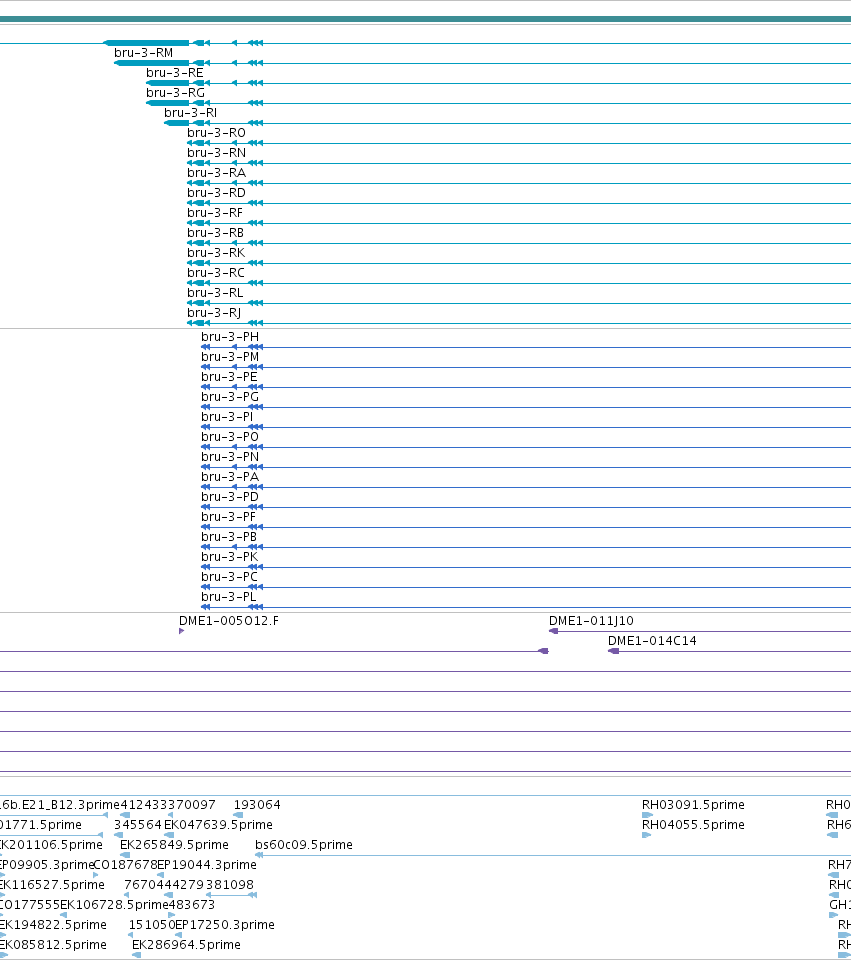Select the arrow glyph below RH04055.5prime
This screenshot has height=960, width=851.
click(x=647, y=835)
